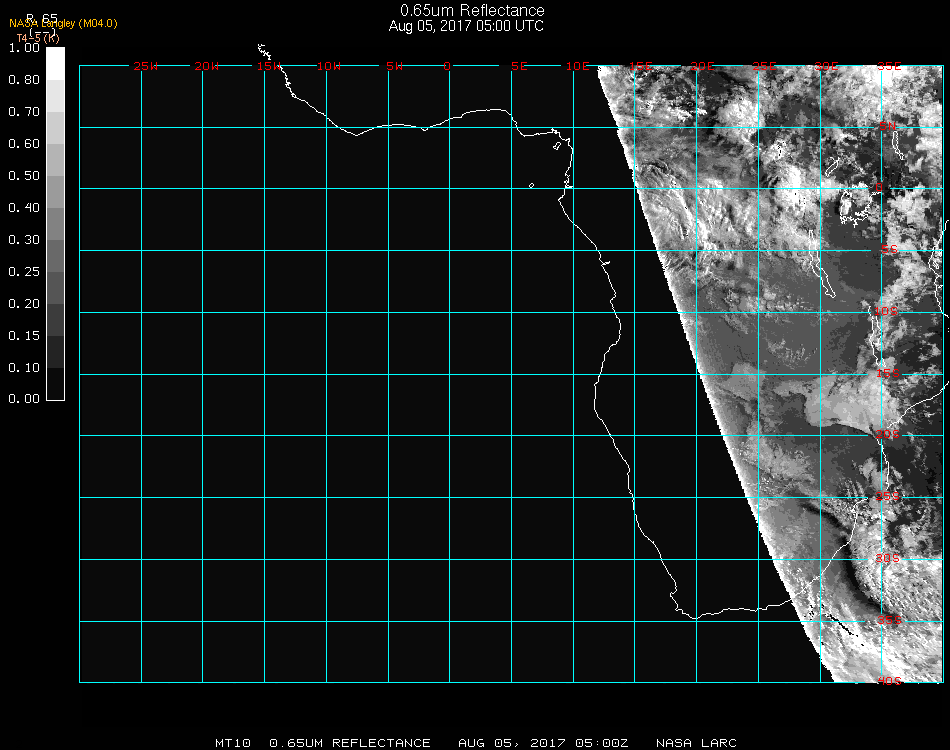Click the 10W longitude label
This screenshot has width=950, height=750.
pyautogui.click(x=329, y=67)
